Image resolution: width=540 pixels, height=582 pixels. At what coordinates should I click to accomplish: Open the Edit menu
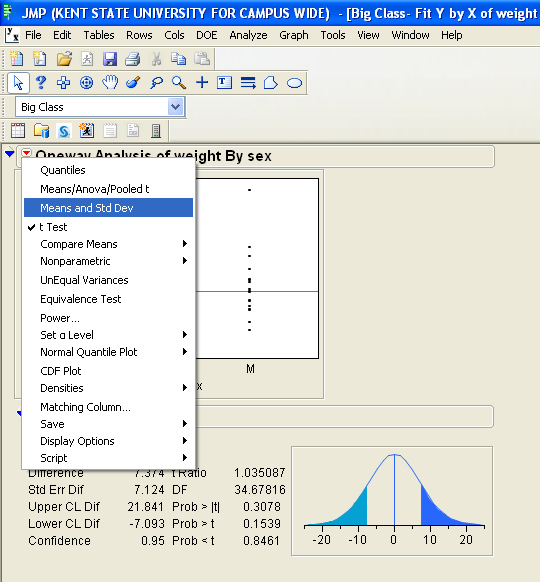pyautogui.click(x=62, y=35)
